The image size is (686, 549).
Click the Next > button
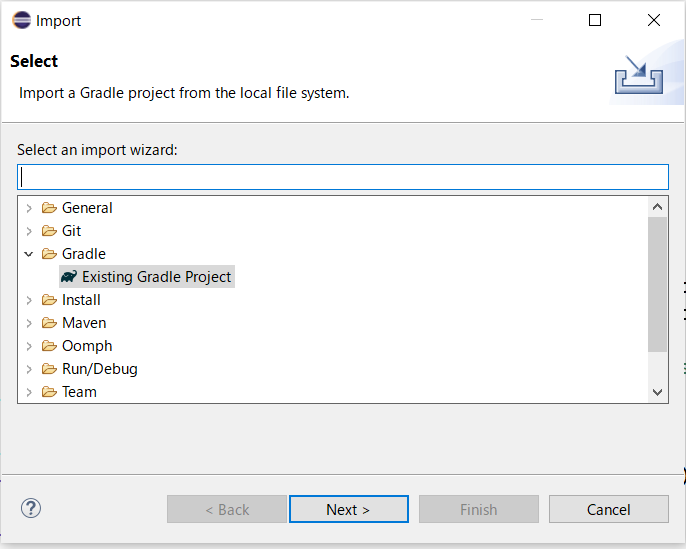pyautogui.click(x=349, y=509)
